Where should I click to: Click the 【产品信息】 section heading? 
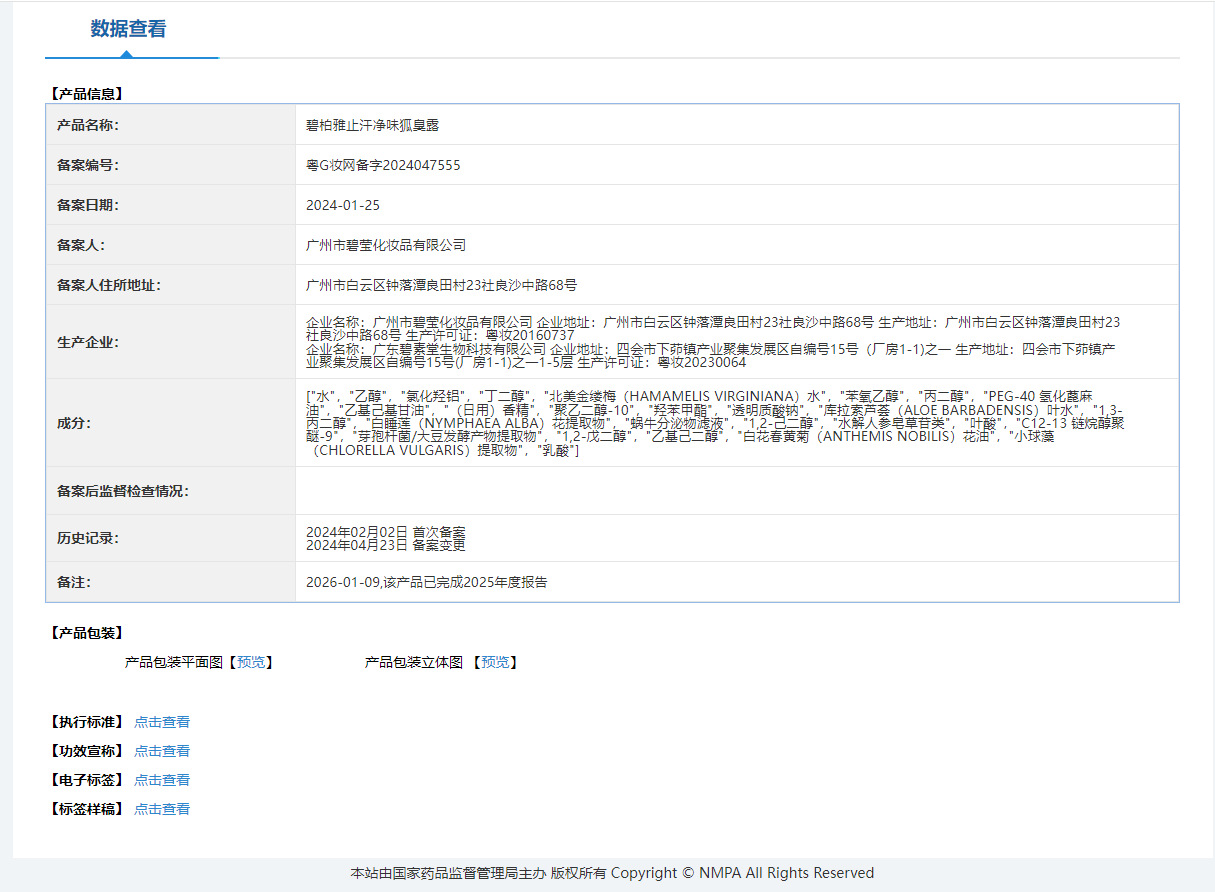coord(86,94)
